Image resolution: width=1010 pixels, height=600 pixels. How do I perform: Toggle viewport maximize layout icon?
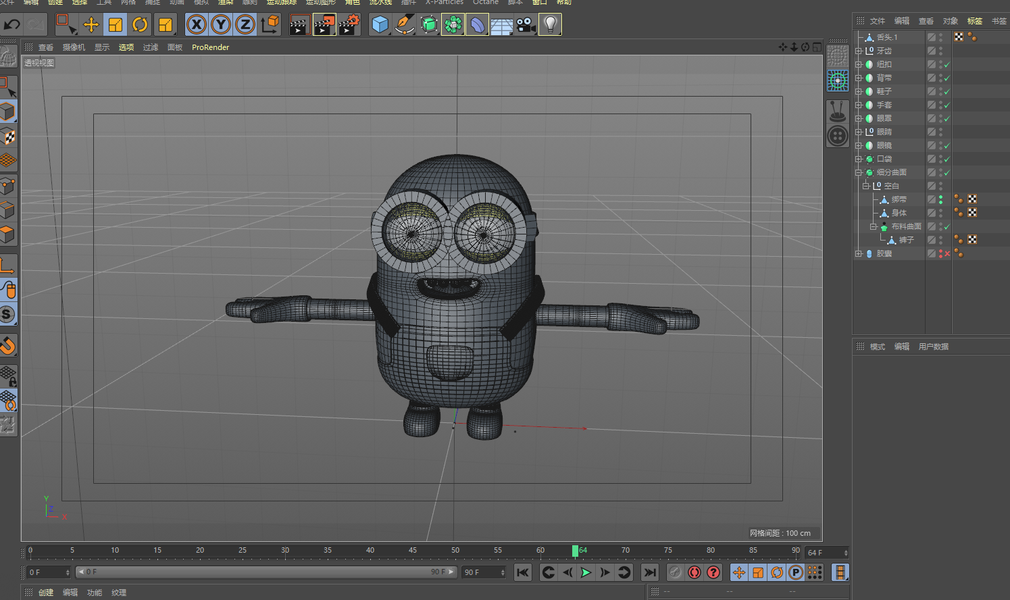pos(817,47)
